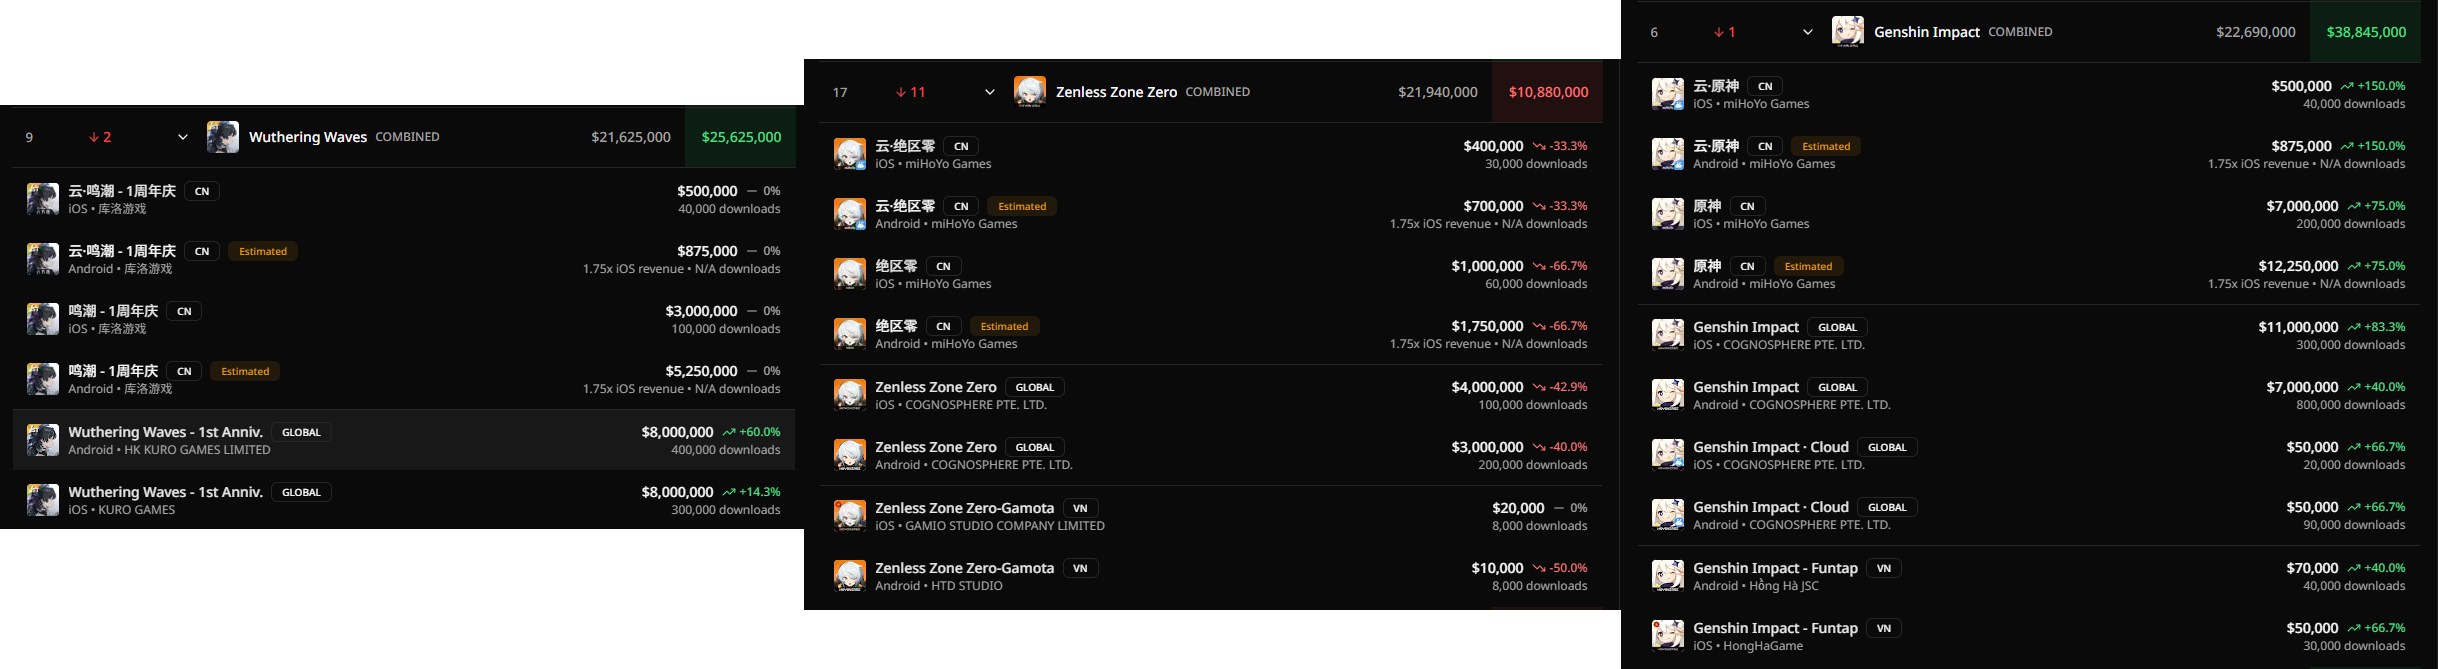Collapse the Zenless Zone Zero combined row chevron
The image size is (2438, 669).
pyautogui.click(x=990, y=92)
